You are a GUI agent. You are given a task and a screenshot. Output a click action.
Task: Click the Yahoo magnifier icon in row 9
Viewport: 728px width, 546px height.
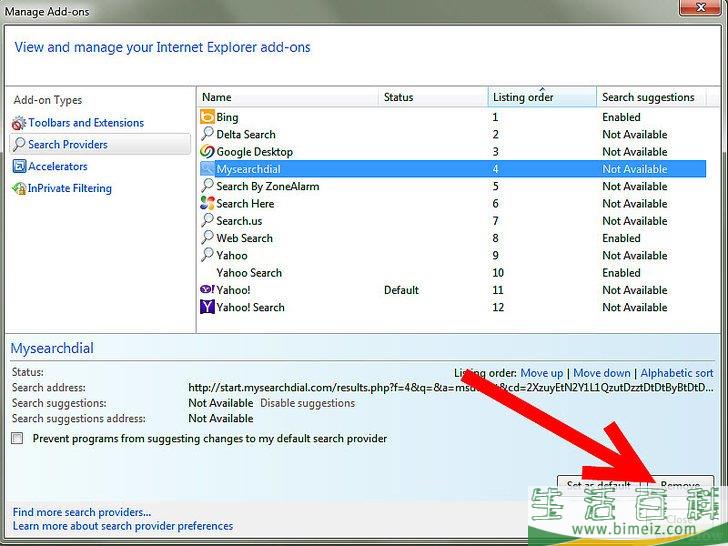[x=207, y=255]
